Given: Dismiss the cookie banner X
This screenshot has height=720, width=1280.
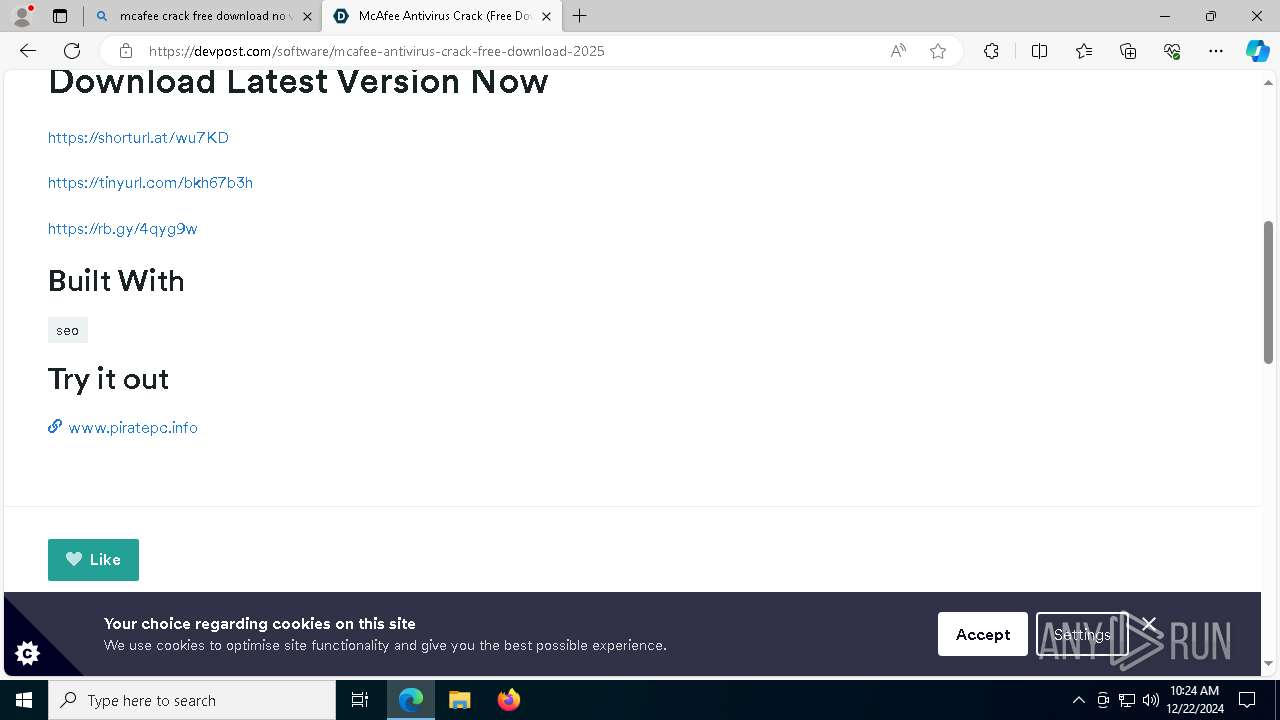Looking at the screenshot, I should coord(1149,624).
